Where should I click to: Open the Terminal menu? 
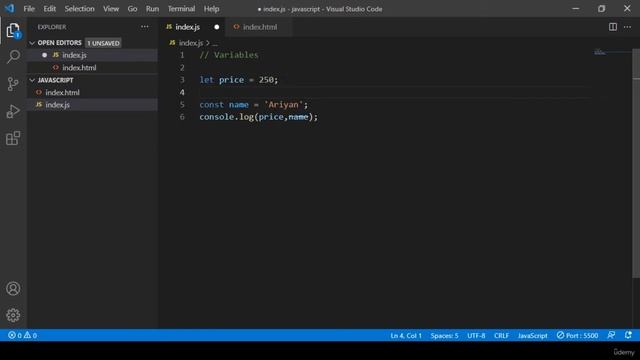tap(181, 9)
